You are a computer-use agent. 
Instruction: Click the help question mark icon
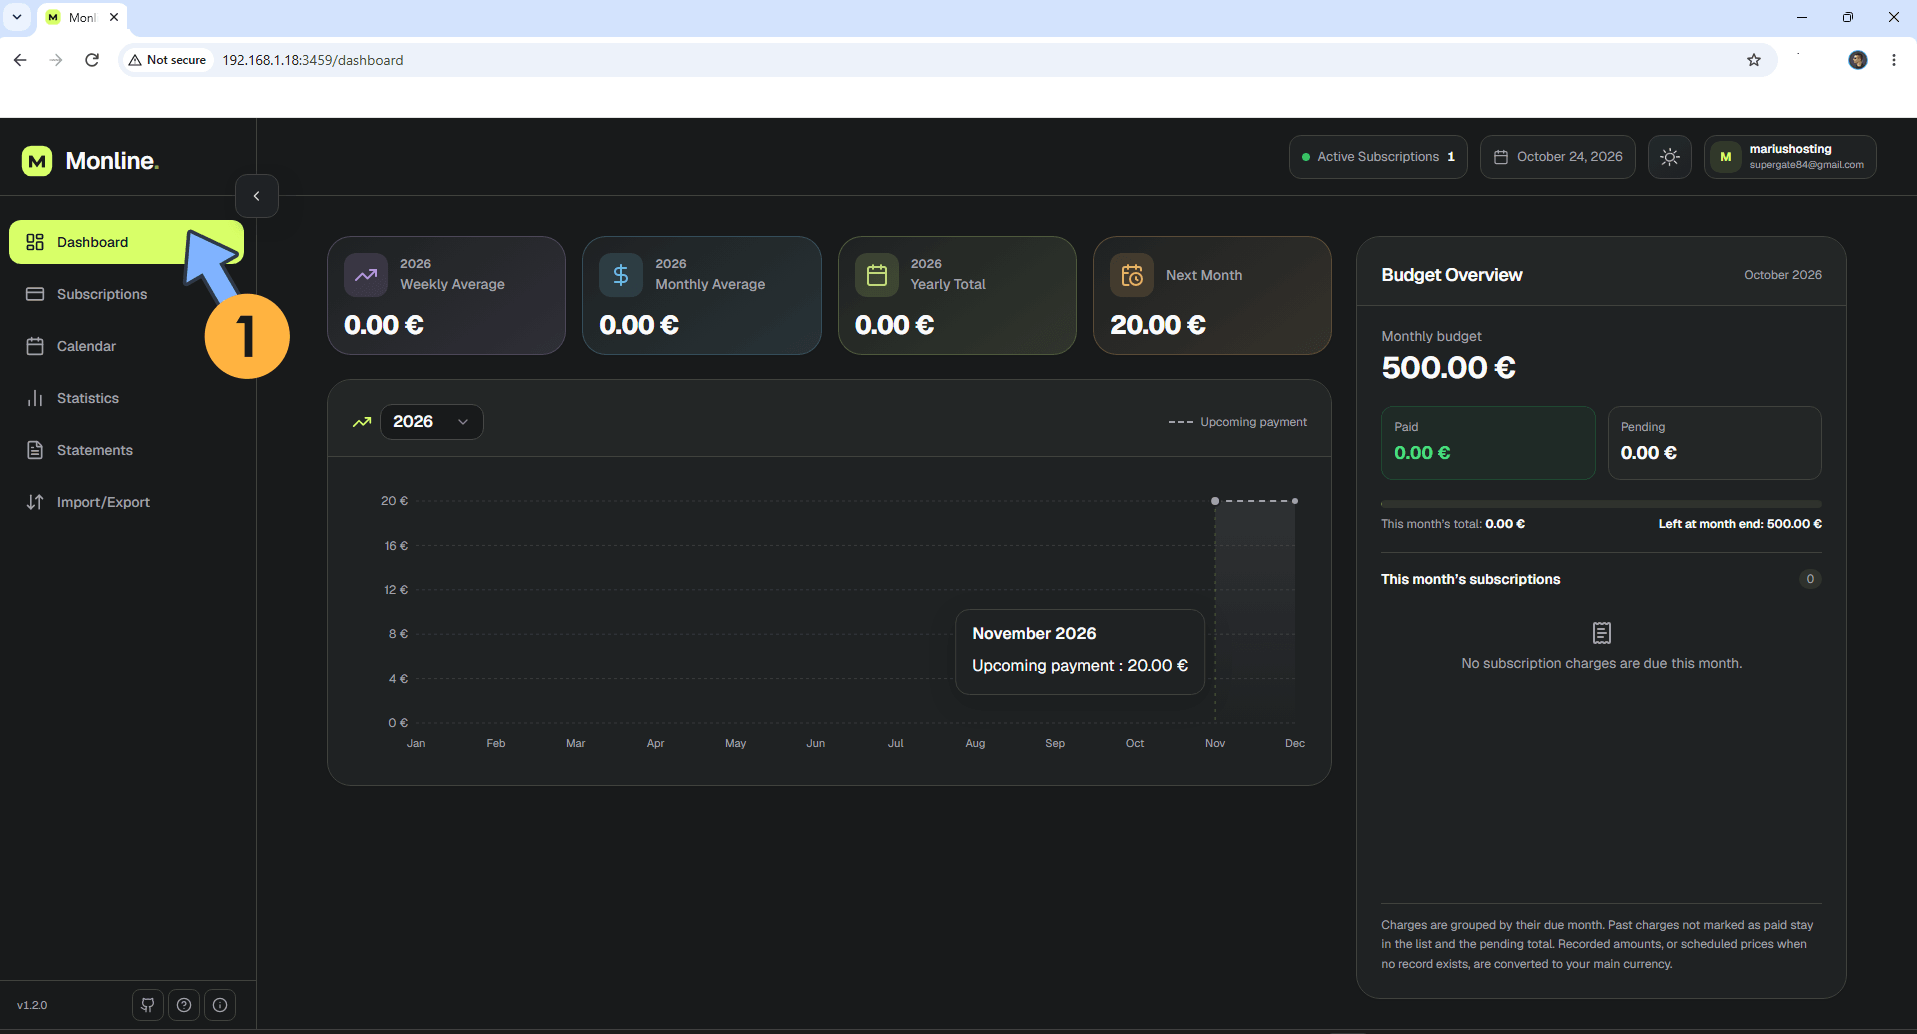pos(184,1005)
